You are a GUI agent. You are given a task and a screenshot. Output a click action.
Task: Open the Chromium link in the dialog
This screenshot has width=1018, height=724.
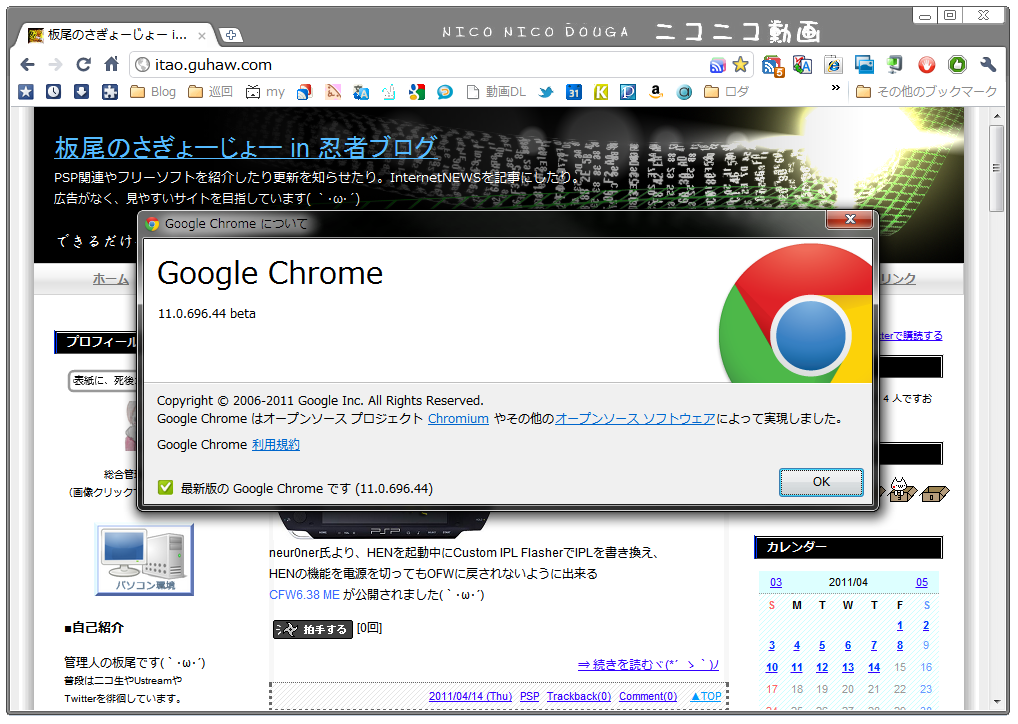tap(458, 419)
